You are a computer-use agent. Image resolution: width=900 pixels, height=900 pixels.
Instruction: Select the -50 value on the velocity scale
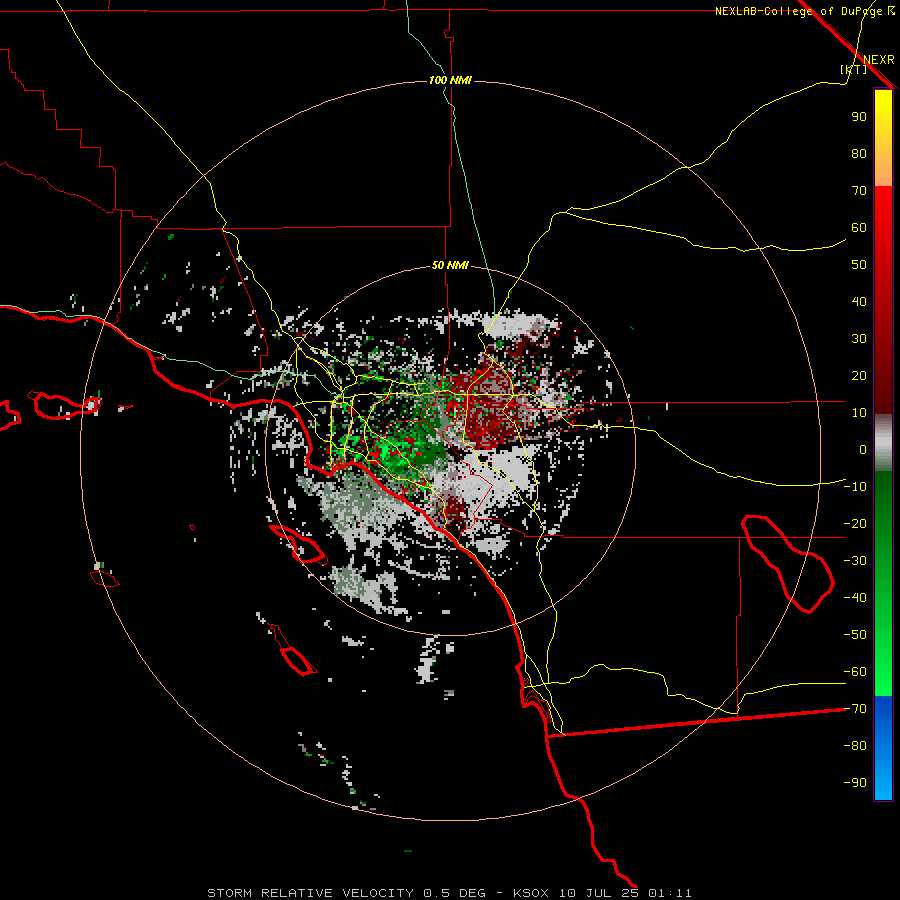(855, 635)
